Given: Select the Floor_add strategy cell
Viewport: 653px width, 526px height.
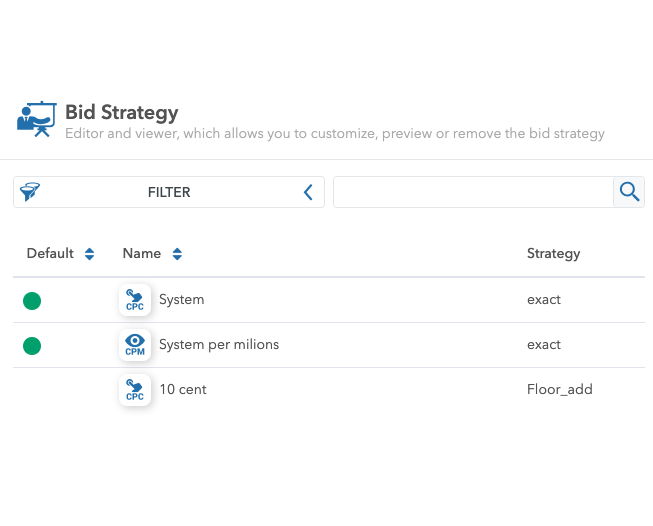Looking at the screenshot, I should pos(559,389).
